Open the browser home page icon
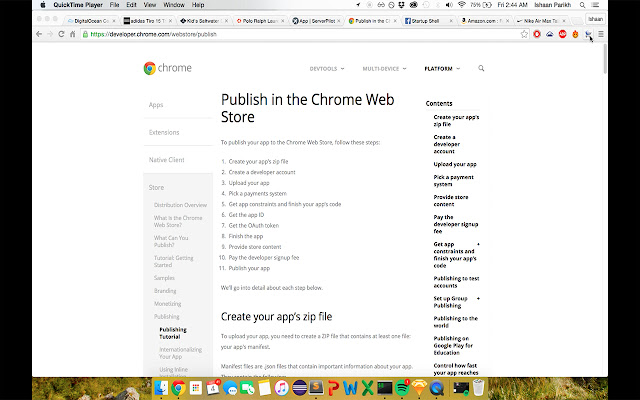 pos(72,34)
